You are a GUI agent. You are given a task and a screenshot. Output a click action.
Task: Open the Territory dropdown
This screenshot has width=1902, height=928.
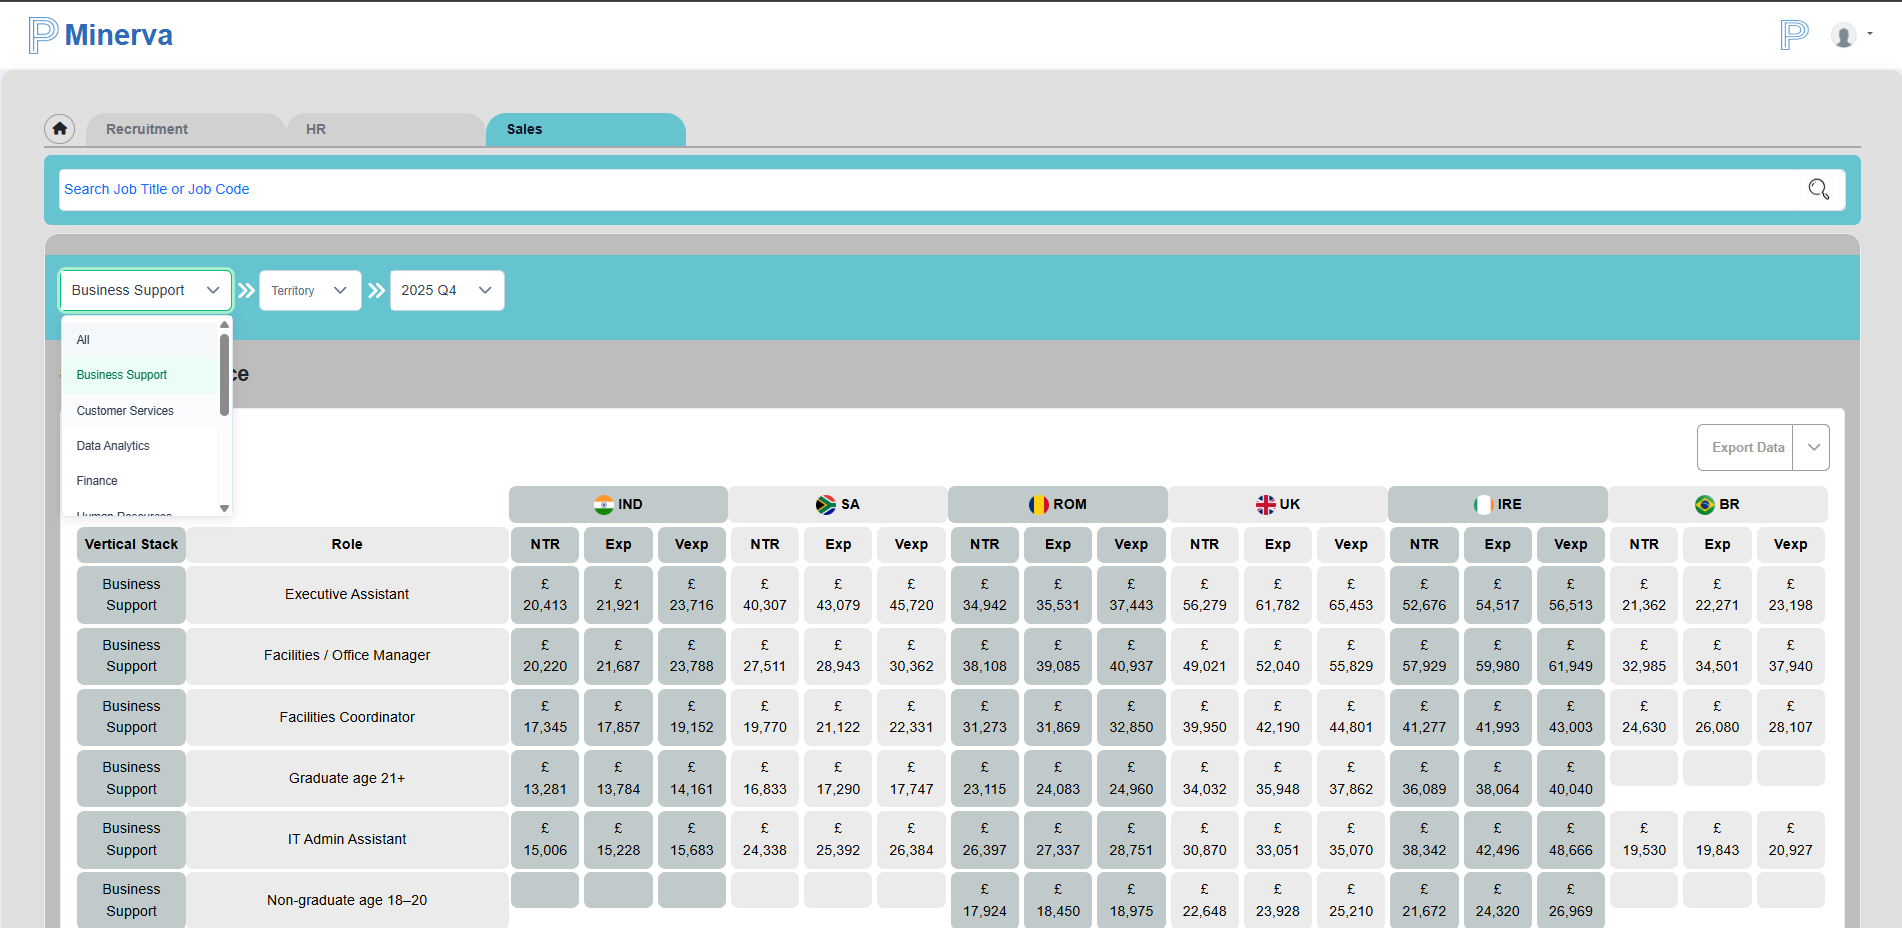point(310,290)
